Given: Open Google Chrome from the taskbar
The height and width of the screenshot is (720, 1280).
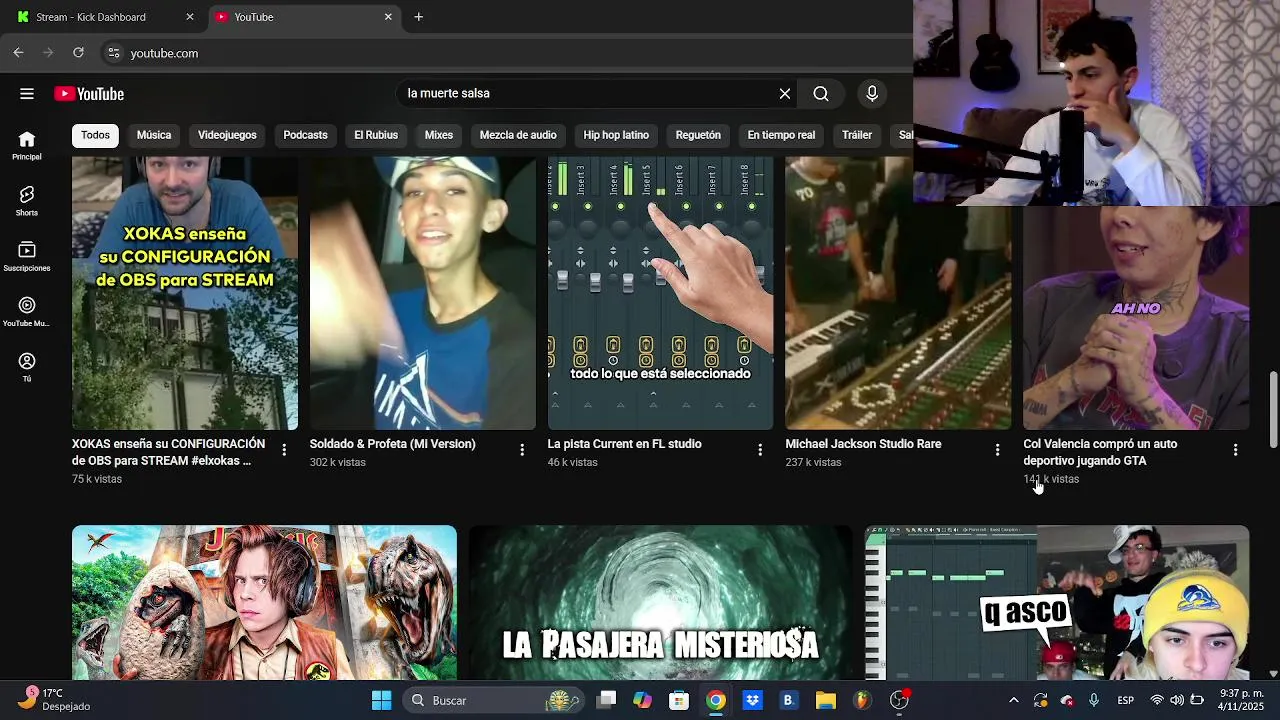Looking at the screenshot, I should 716,700.
